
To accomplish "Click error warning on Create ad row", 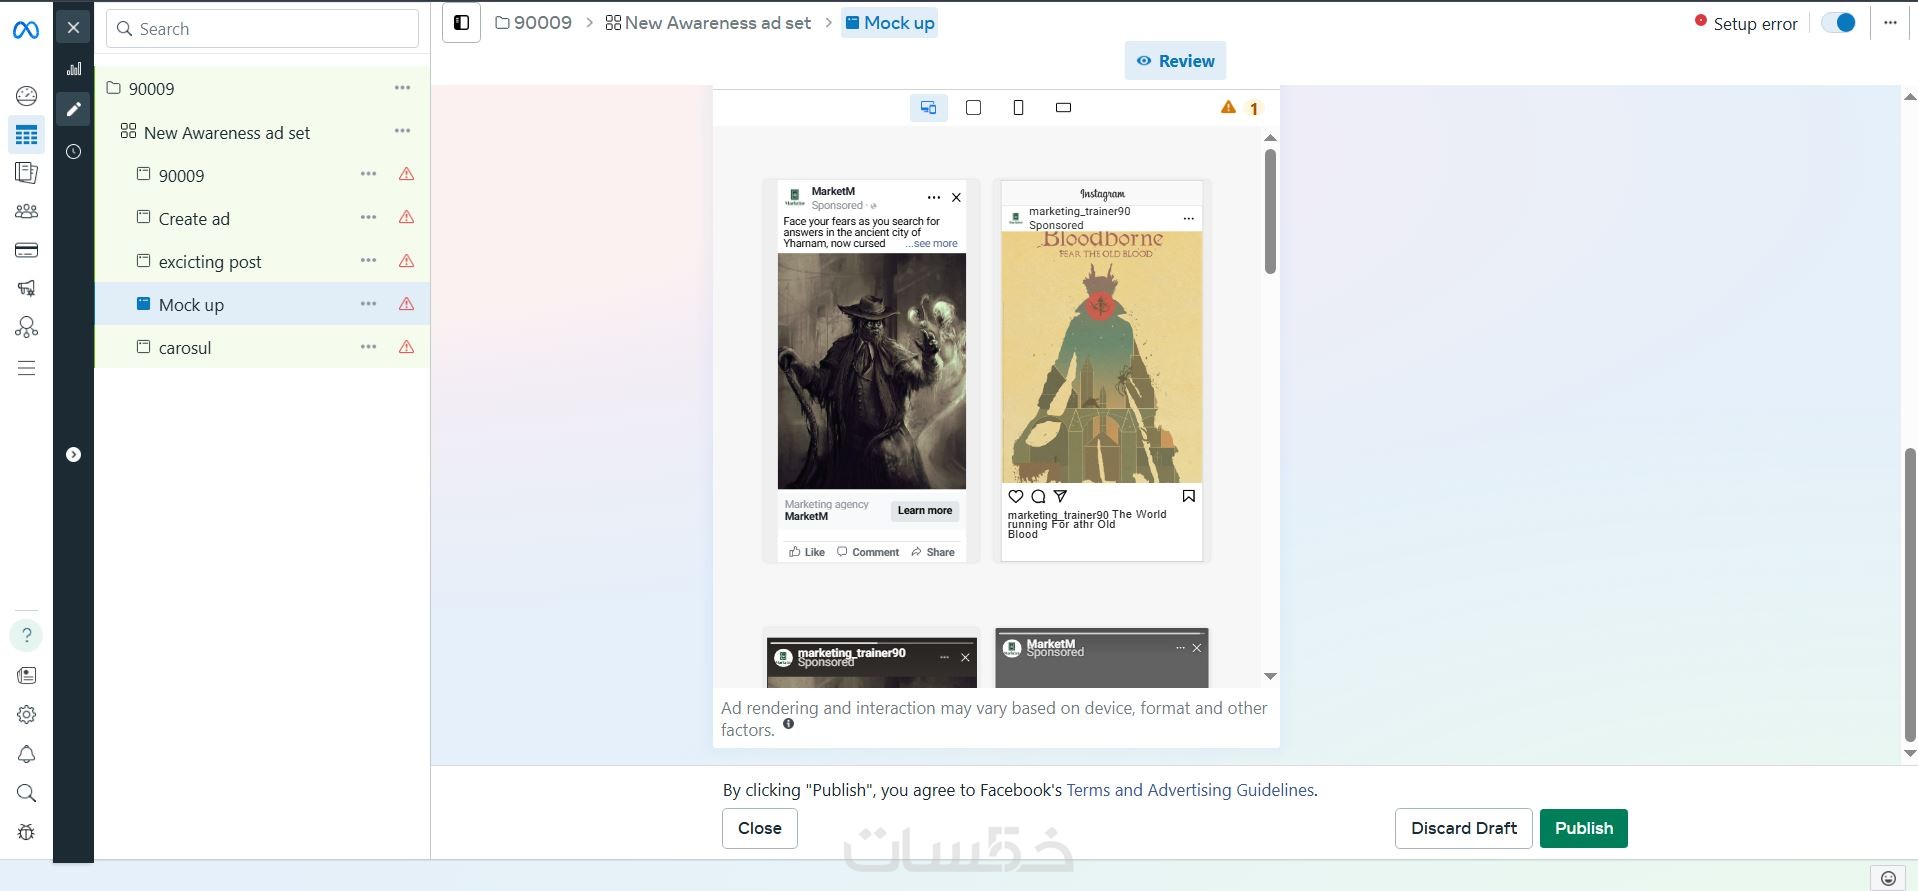I will pos(406,217).
